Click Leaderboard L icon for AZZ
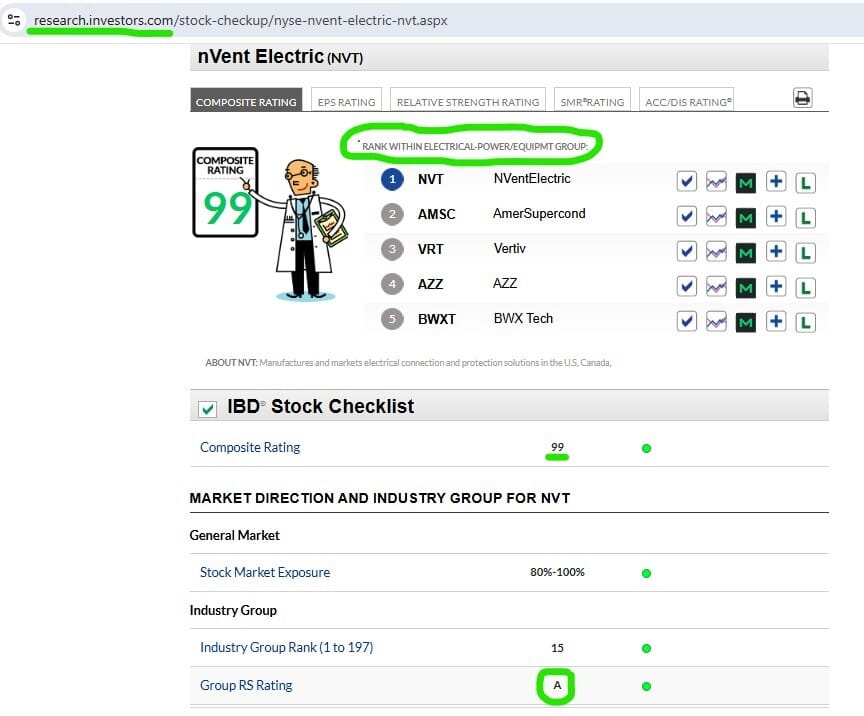864x716 pixels. pos(806,288)
